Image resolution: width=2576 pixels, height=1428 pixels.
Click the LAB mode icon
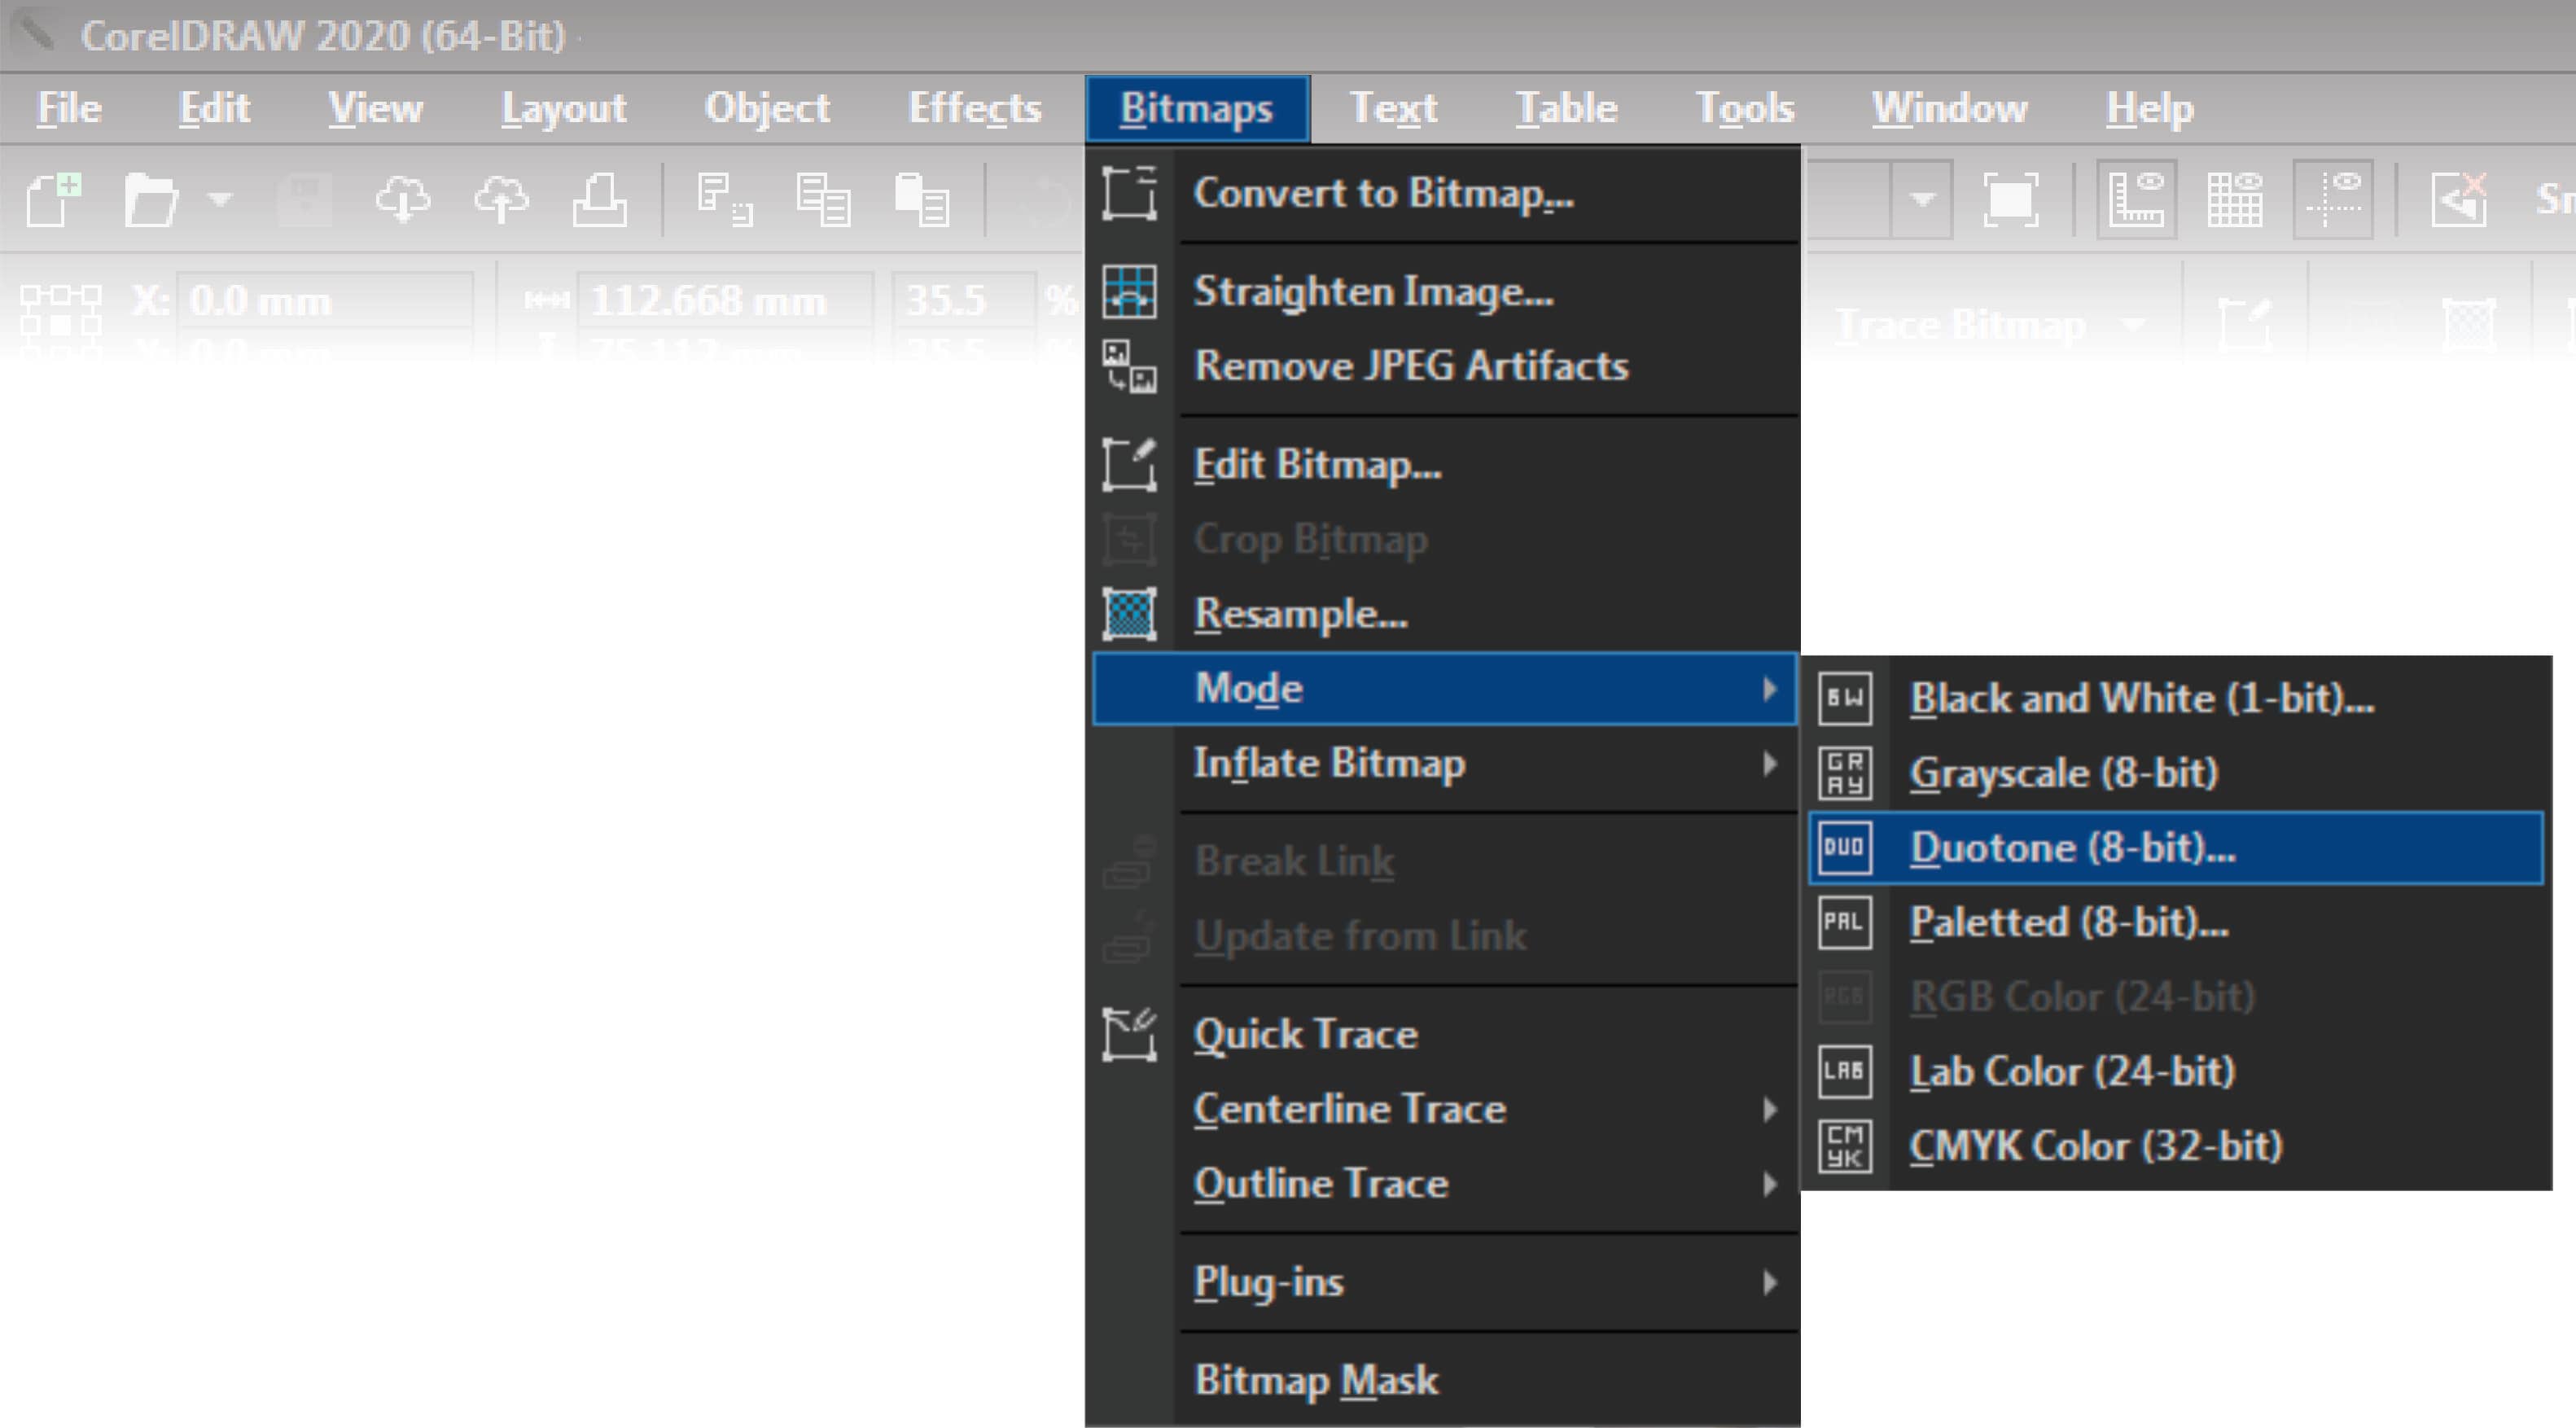1845,1072
